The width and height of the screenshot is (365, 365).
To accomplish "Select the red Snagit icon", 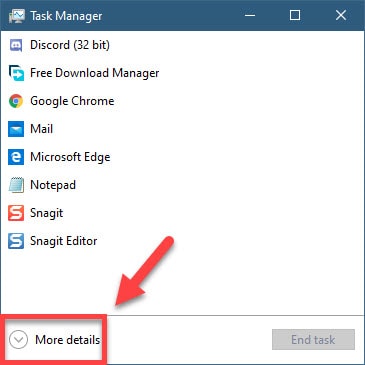I will [x=16, y=213].
